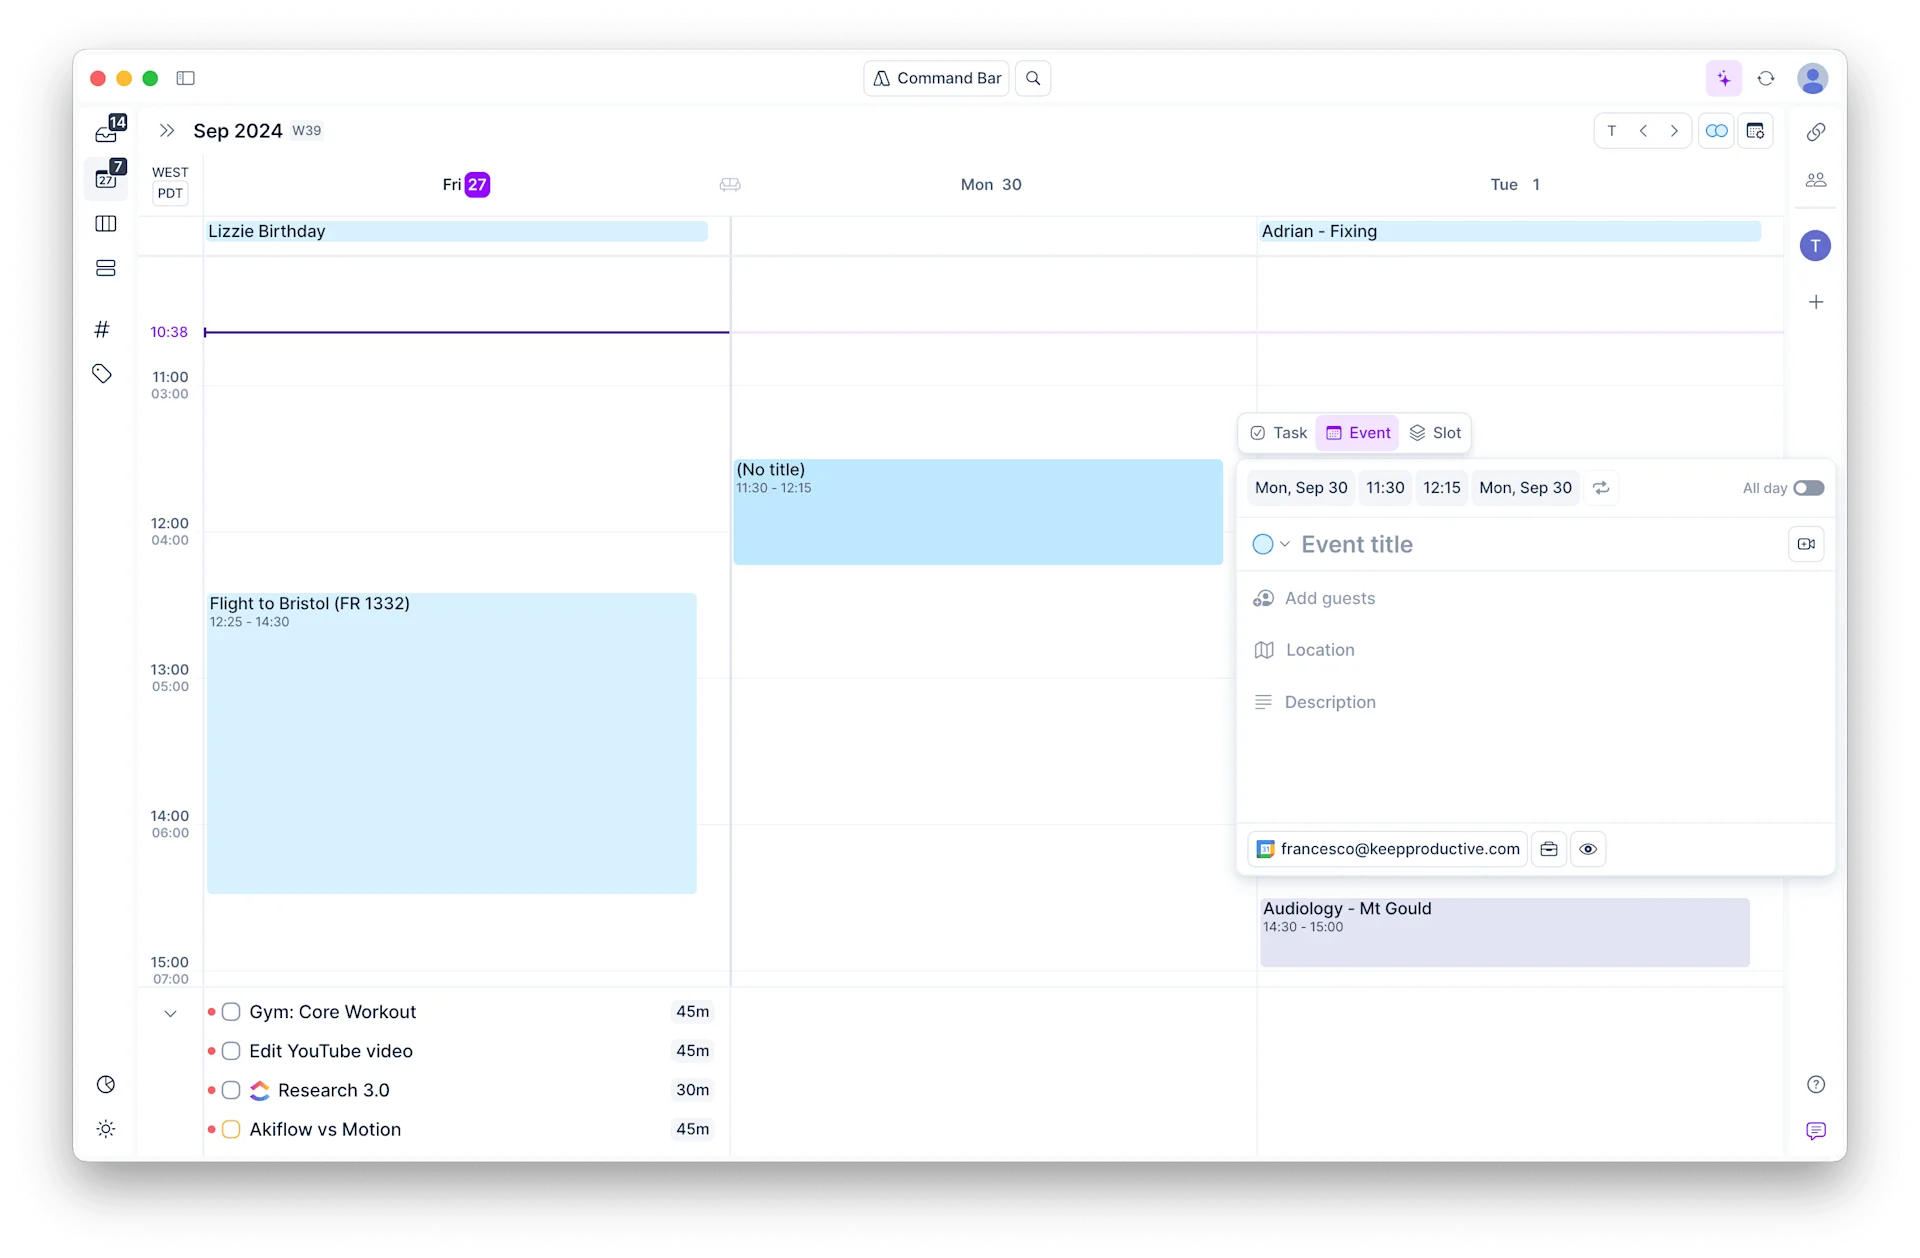
Task: Add video conferencing with the camera icon
Action: click(1805, 543)
